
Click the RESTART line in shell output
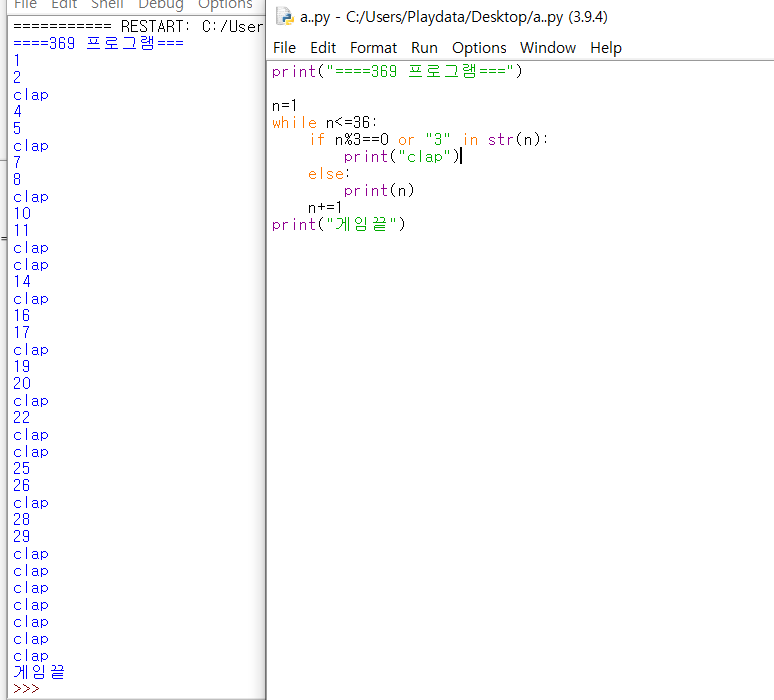(x=138, y=26)
